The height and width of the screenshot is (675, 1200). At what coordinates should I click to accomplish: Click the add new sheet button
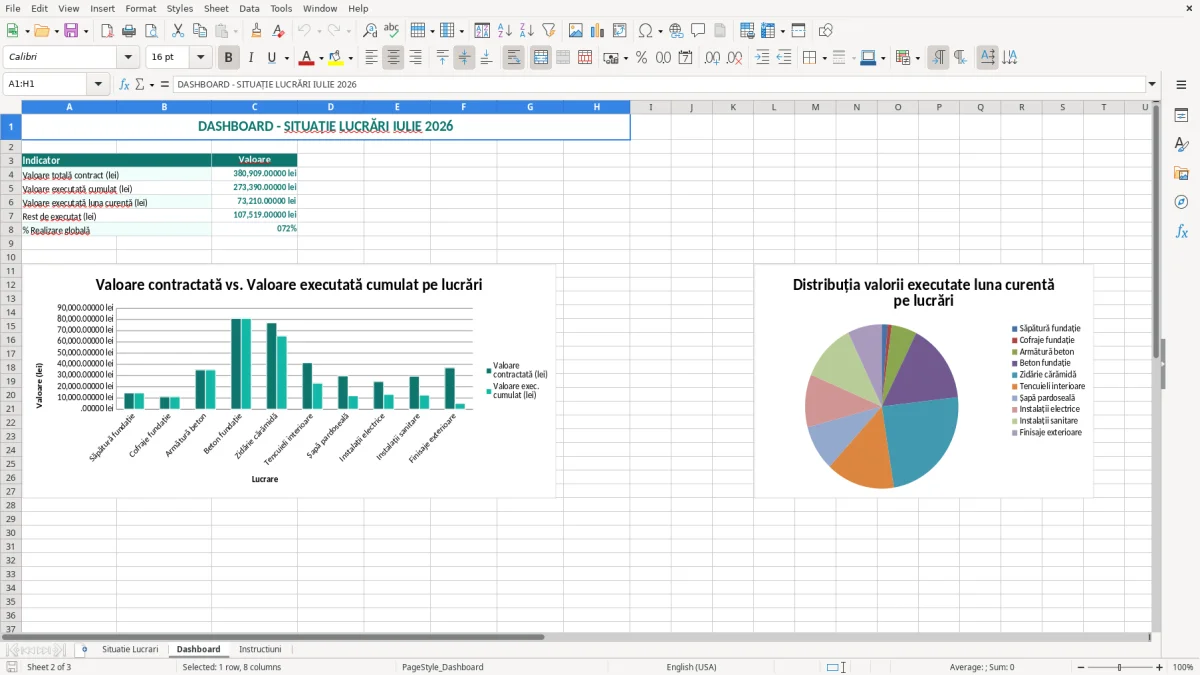click(84, 649)
